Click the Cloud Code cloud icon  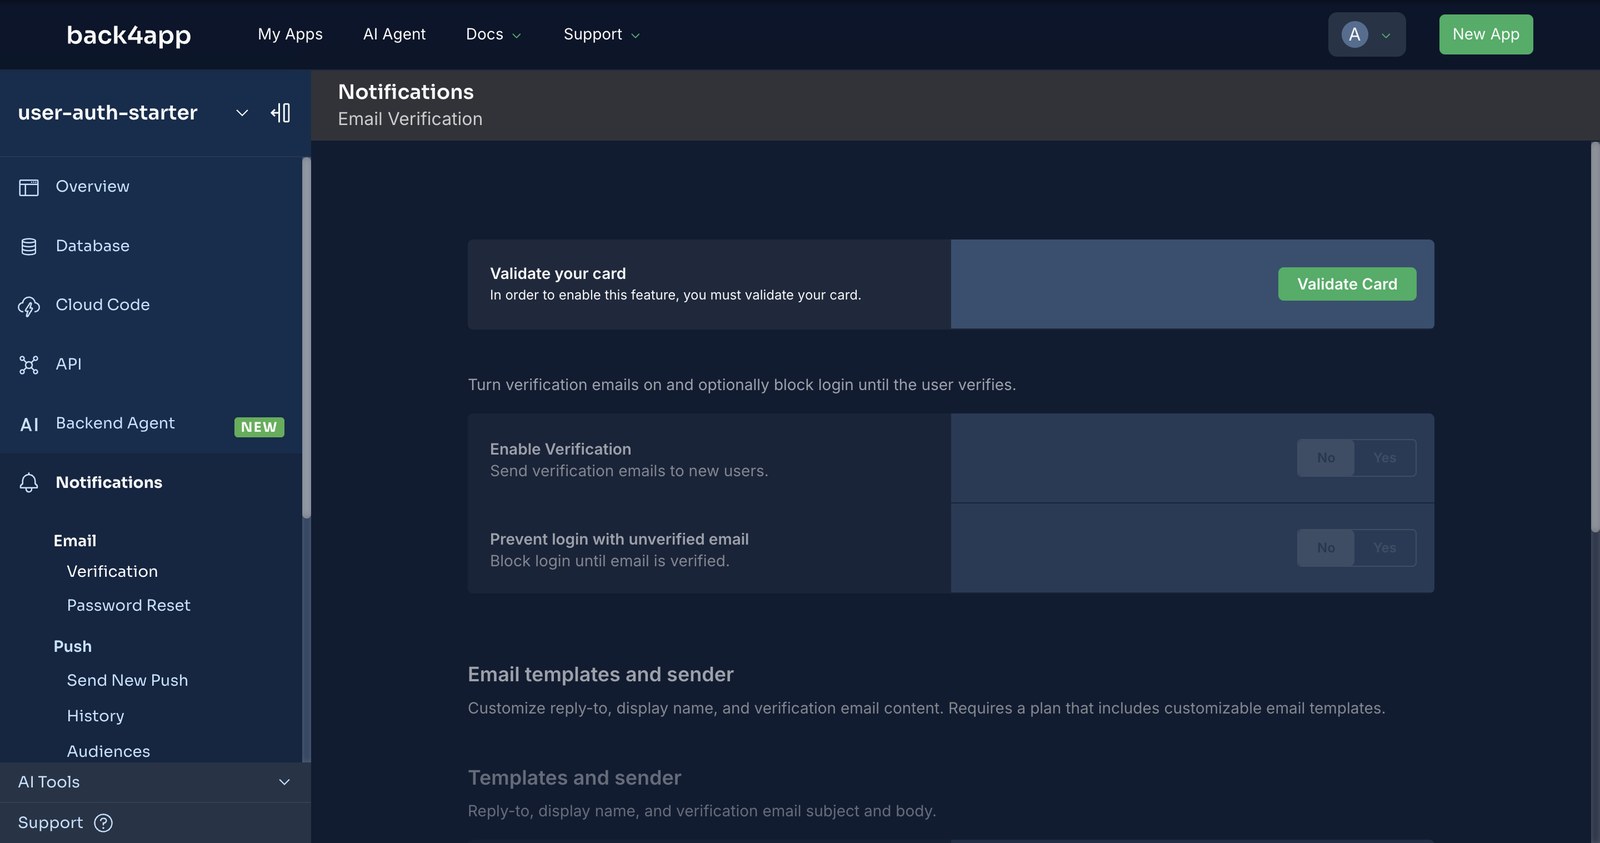[29, 306]
